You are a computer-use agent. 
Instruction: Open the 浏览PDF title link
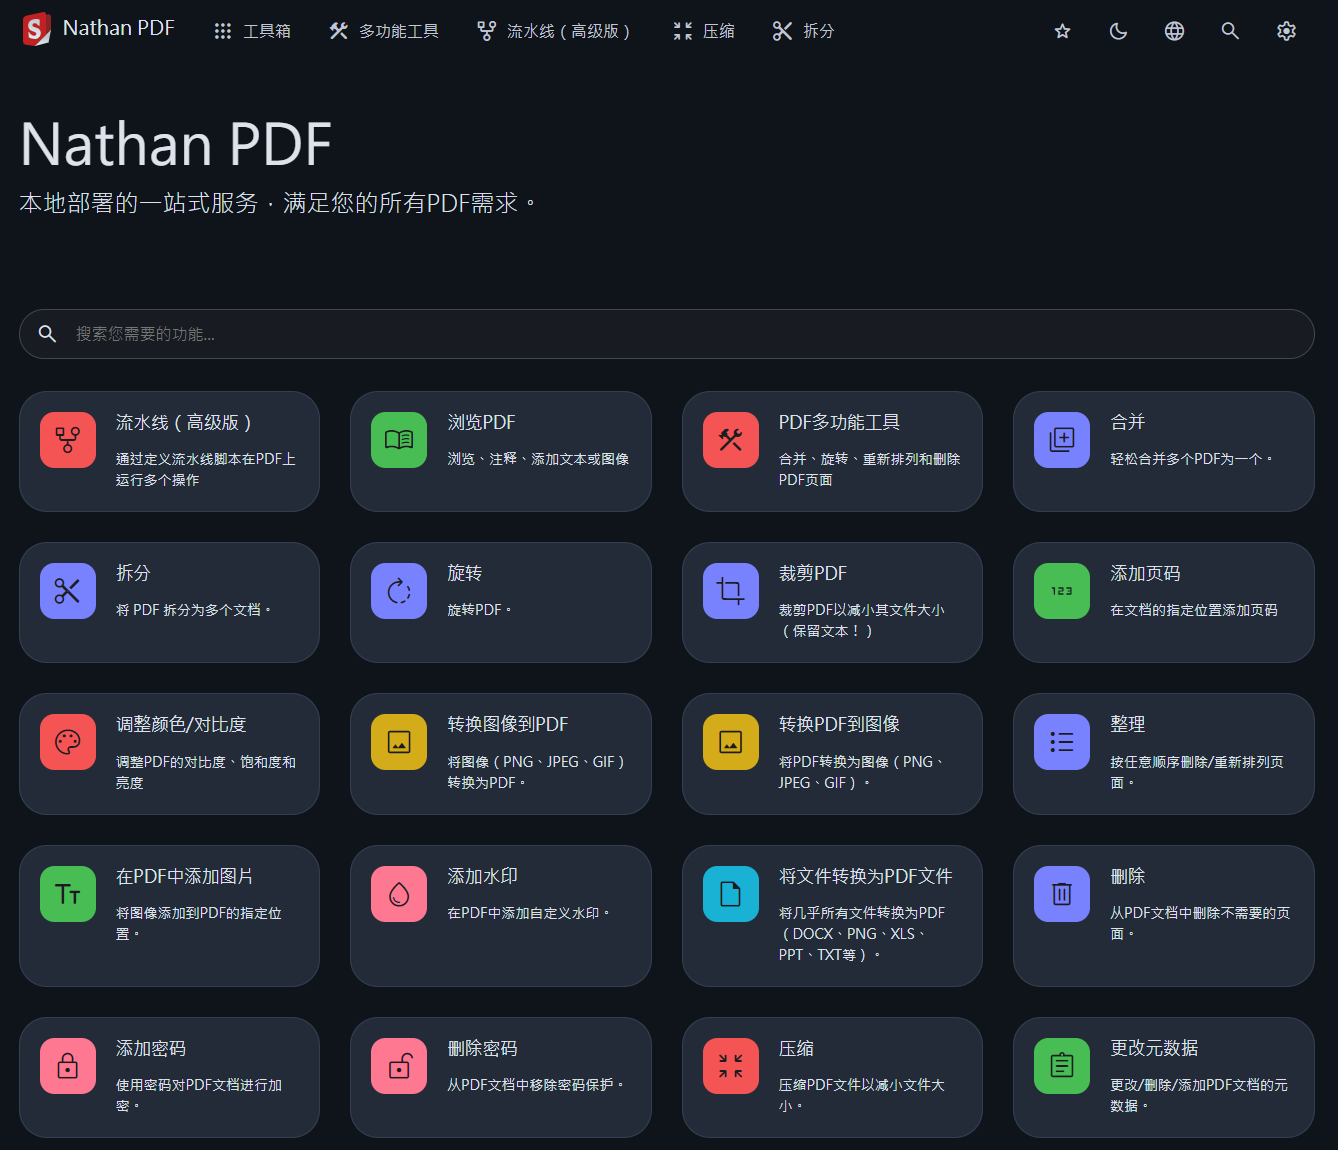pos(481,423)
